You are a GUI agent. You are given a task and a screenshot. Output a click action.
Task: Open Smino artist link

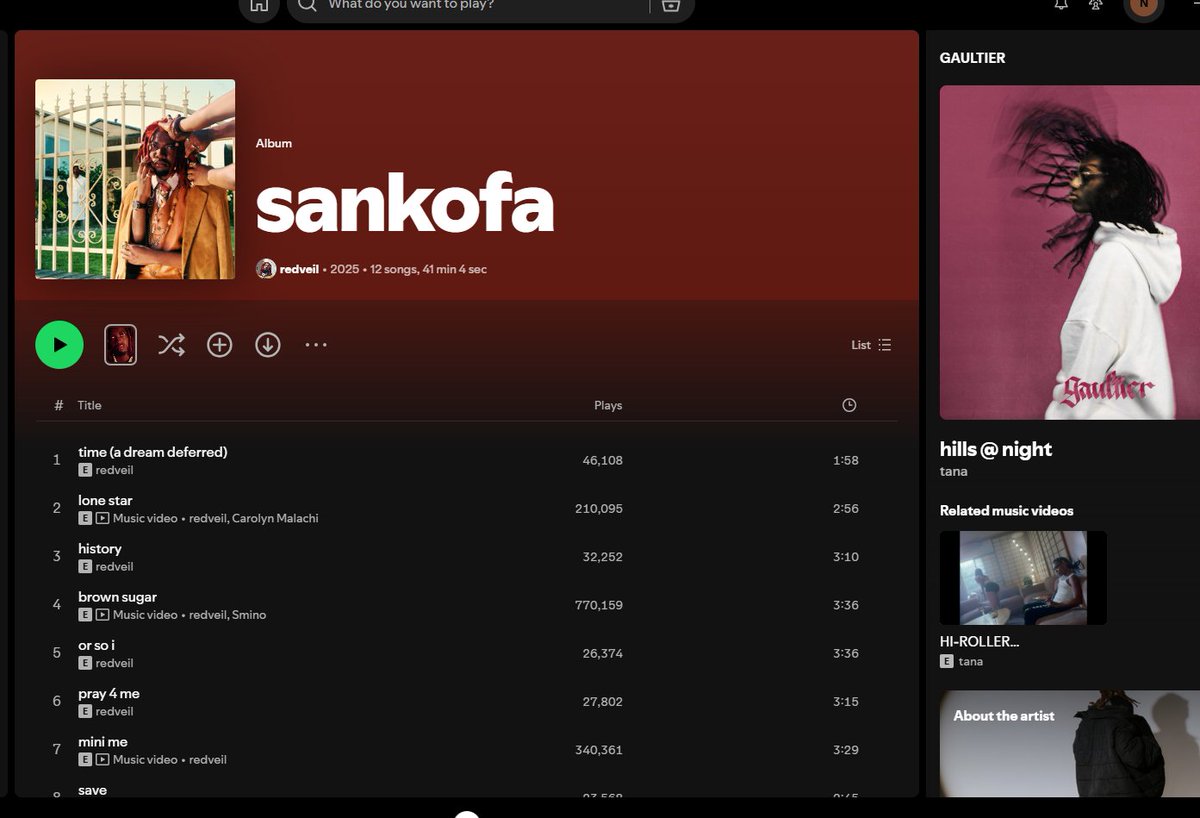coord(249,615)
